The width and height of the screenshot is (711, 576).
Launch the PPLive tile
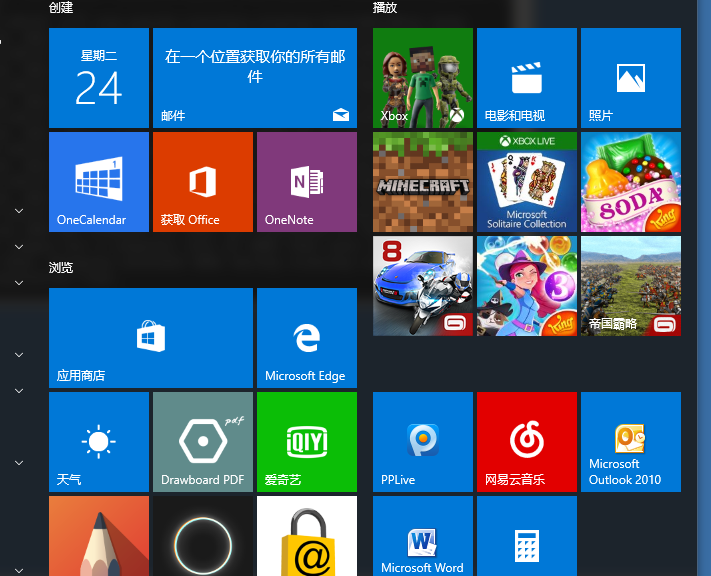(x=423, y=442)
